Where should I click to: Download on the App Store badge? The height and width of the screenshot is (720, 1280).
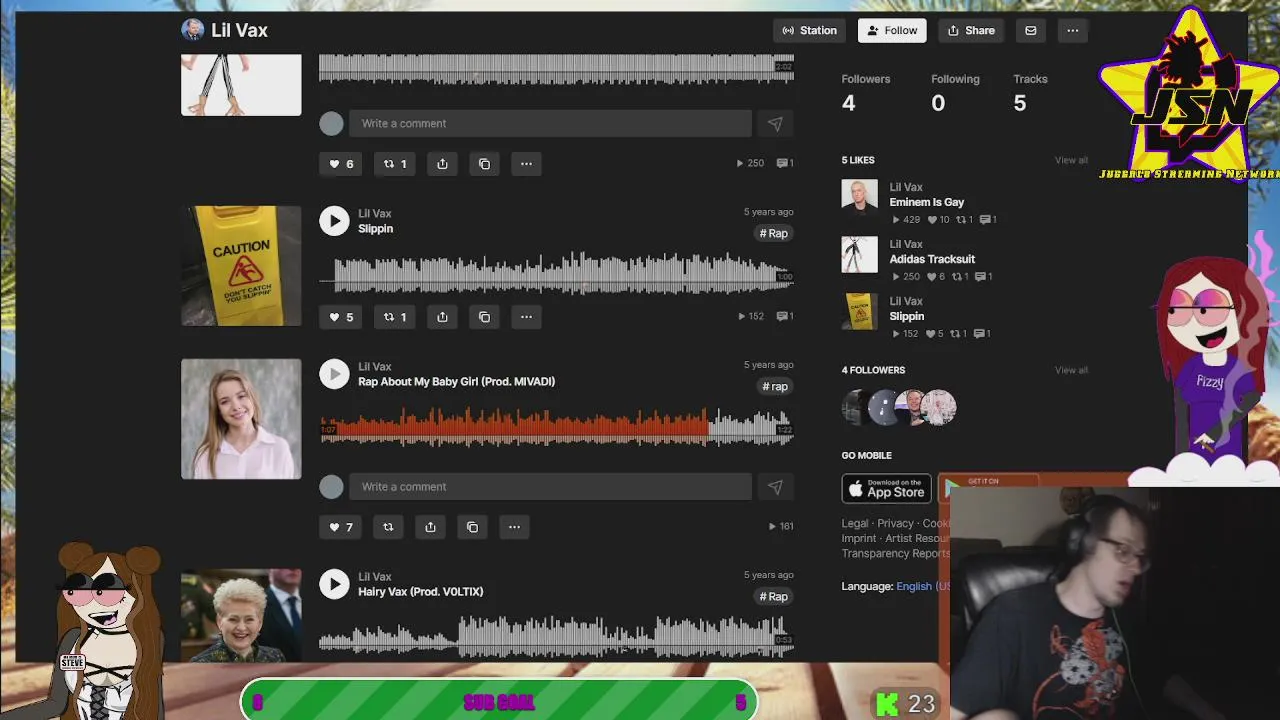tap(886, 488)
